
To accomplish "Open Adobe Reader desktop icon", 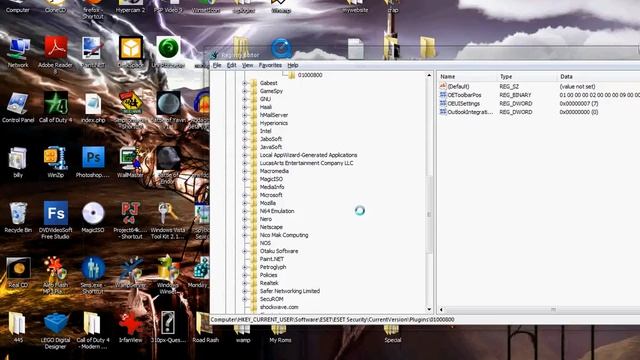I will 55,49.
